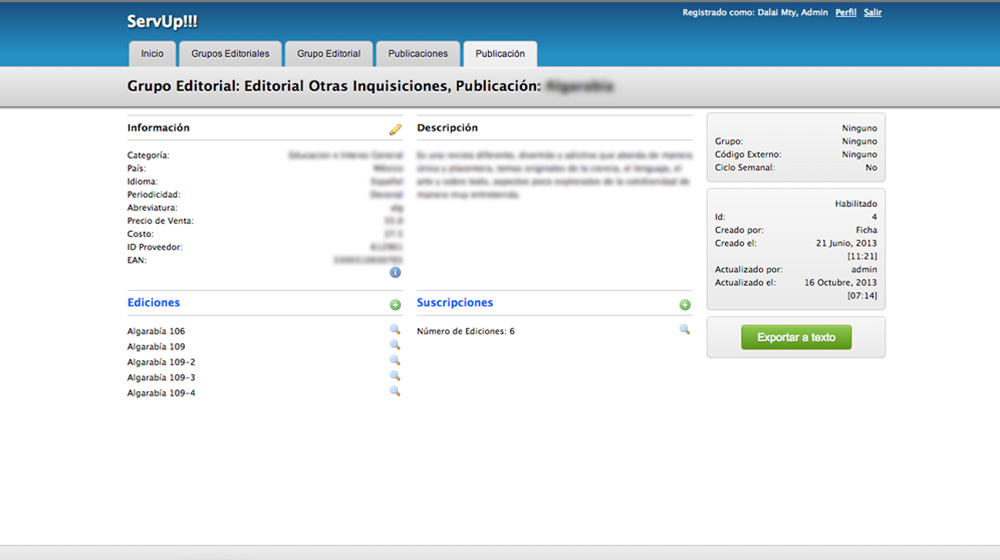Screen dimensions: 1000x560
Task: Click magnifier icon for Algarabía 109-4
Action: 395,392
